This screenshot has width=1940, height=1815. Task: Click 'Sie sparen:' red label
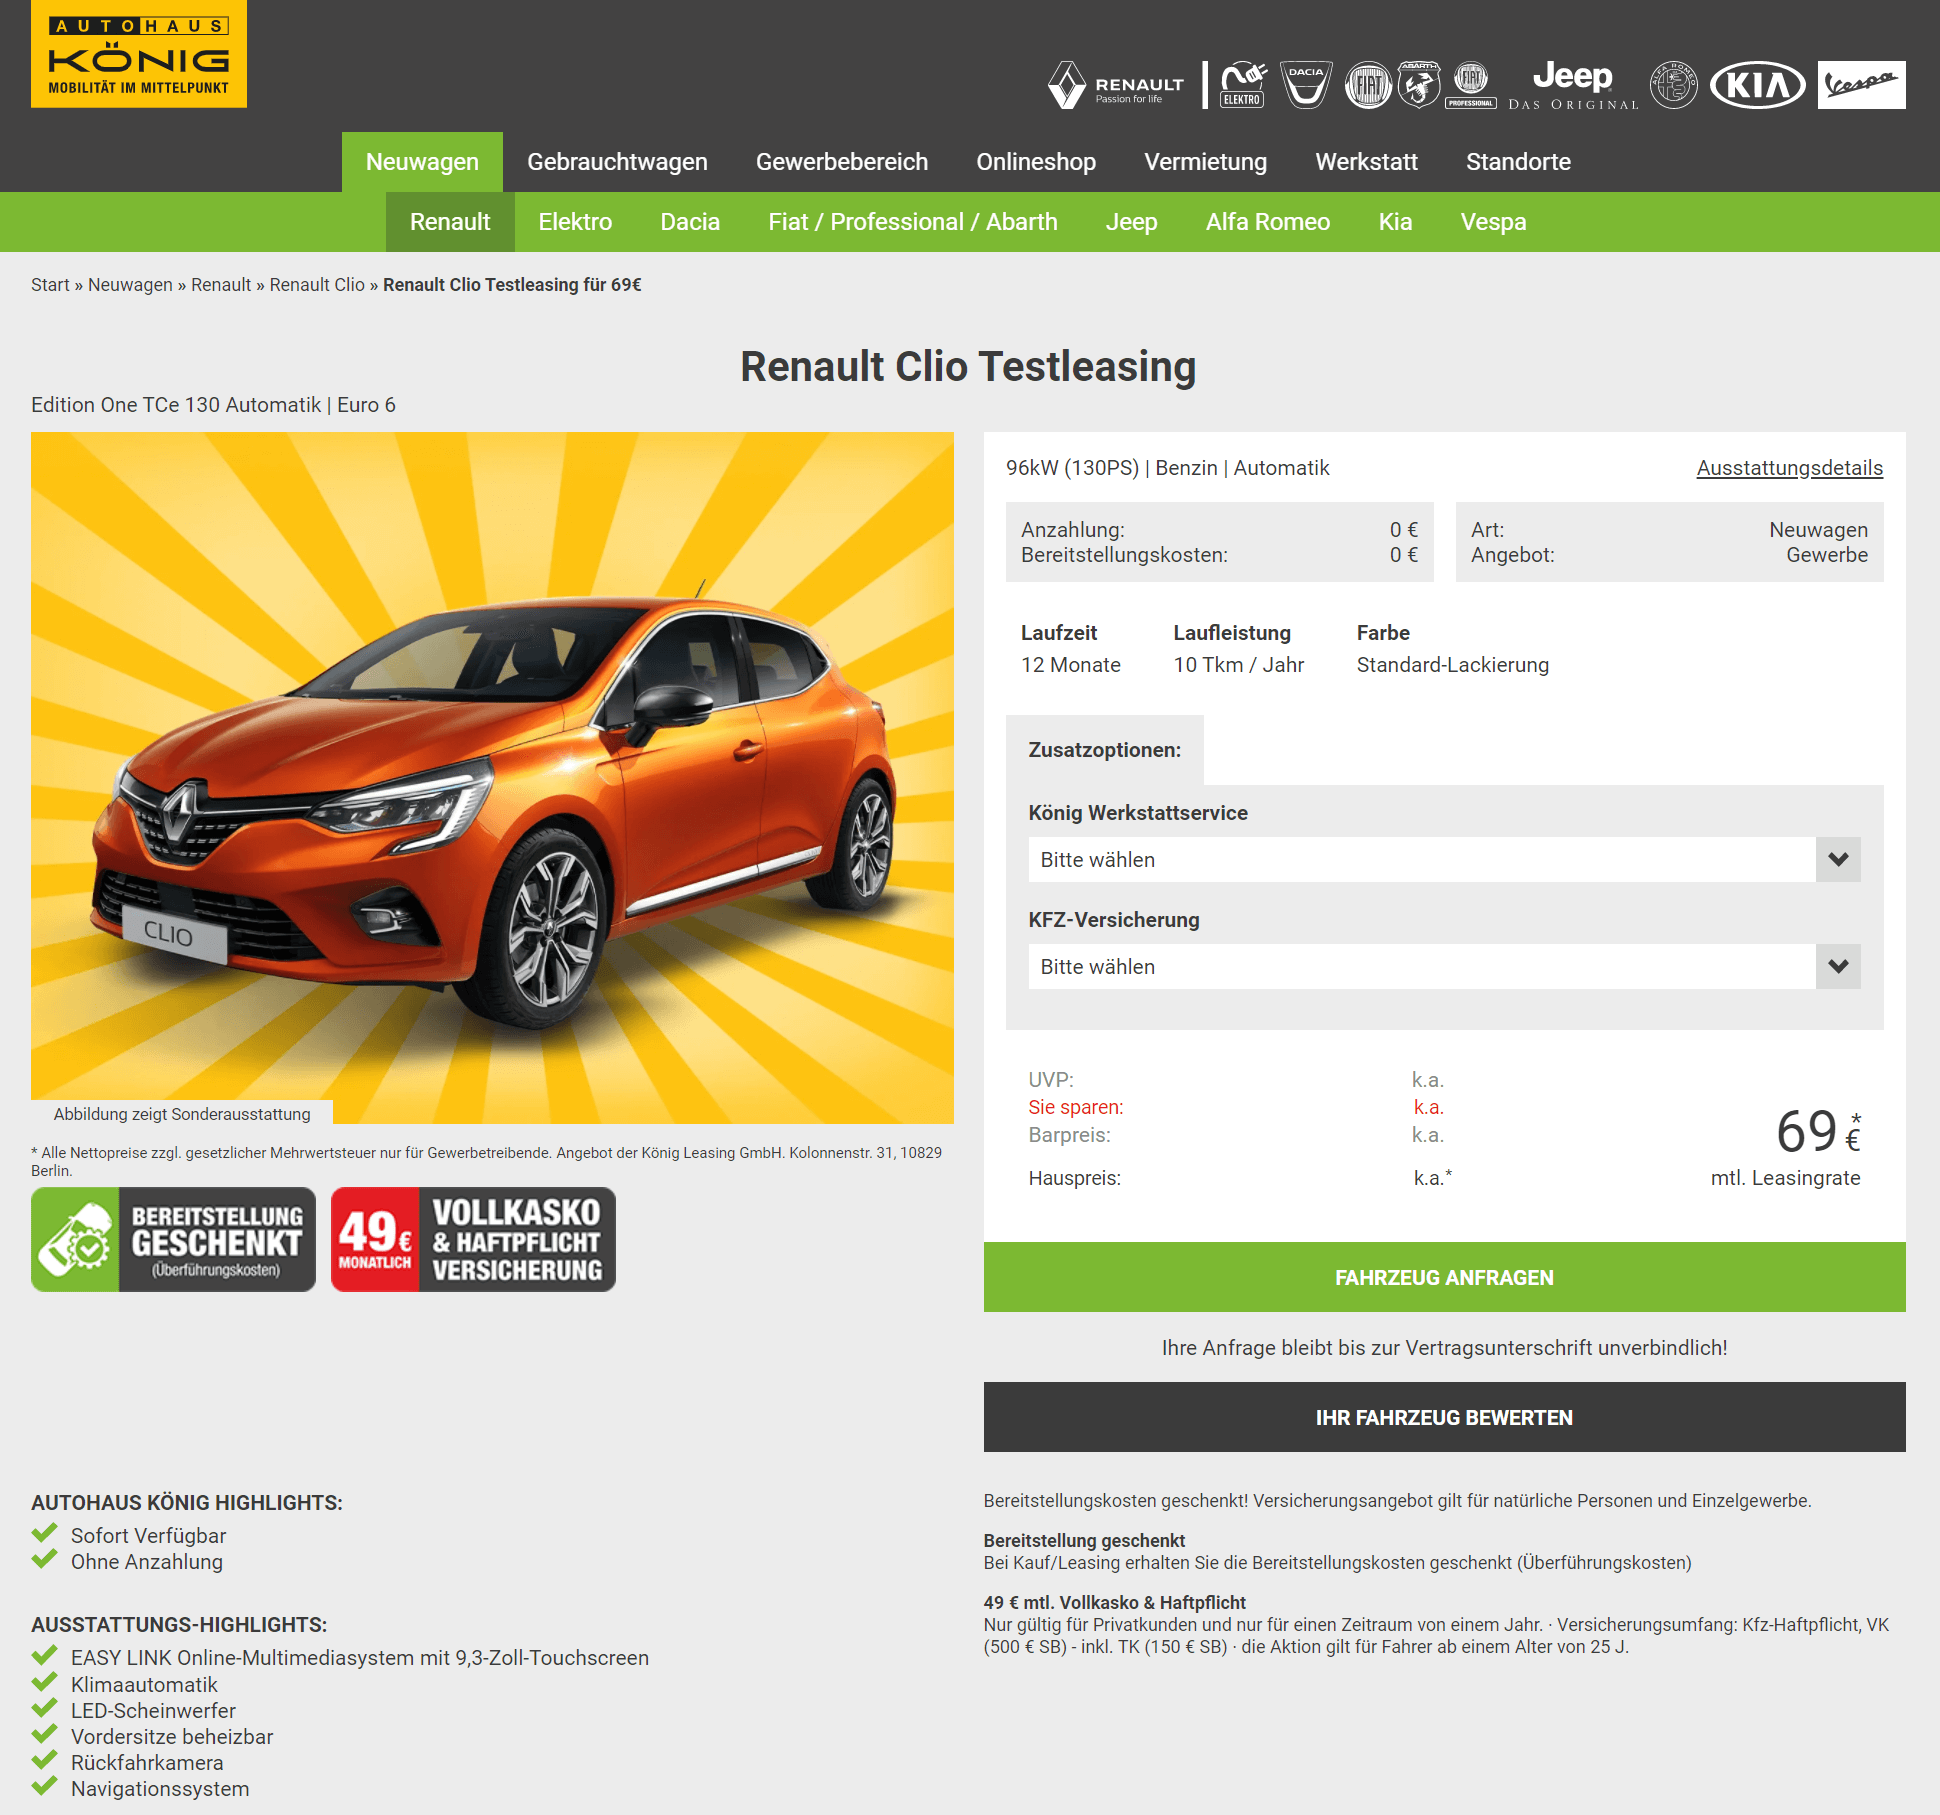[x=1076, y=1107]
